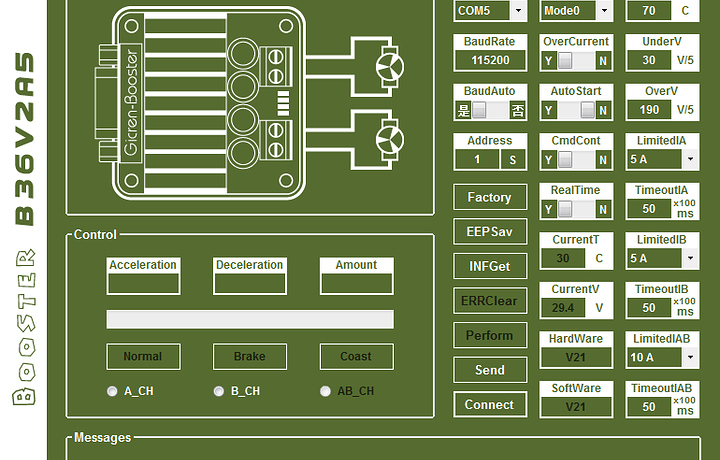Click the S button beside Address
This screenshot has height=460, width=720.
click(x=513, y=160)
